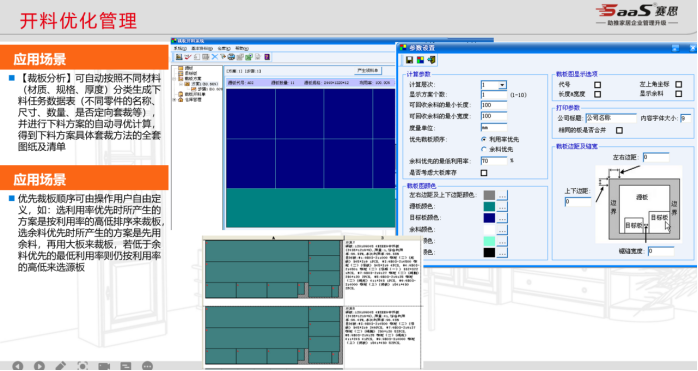Select the 余料优先 radio button
The height and width of the screenshot is (371, 698).
point(484,149)
